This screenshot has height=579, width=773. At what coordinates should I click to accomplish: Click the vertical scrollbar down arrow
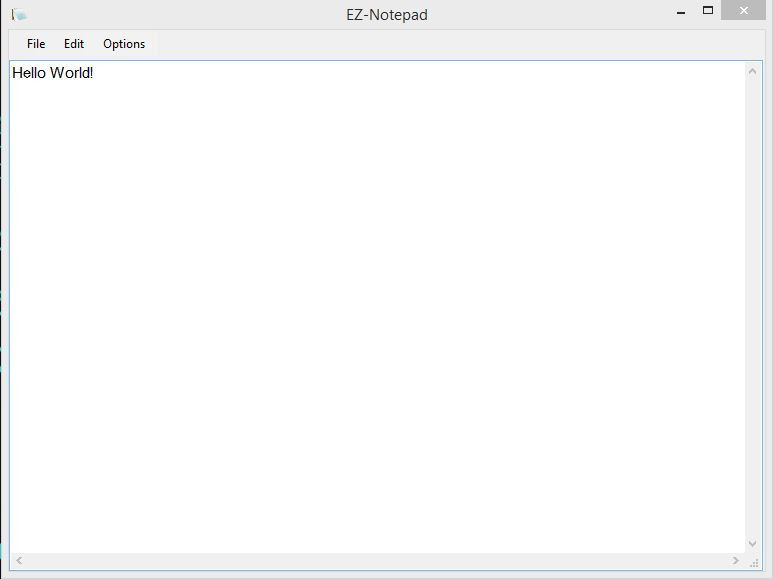click(x=752, y=543)
